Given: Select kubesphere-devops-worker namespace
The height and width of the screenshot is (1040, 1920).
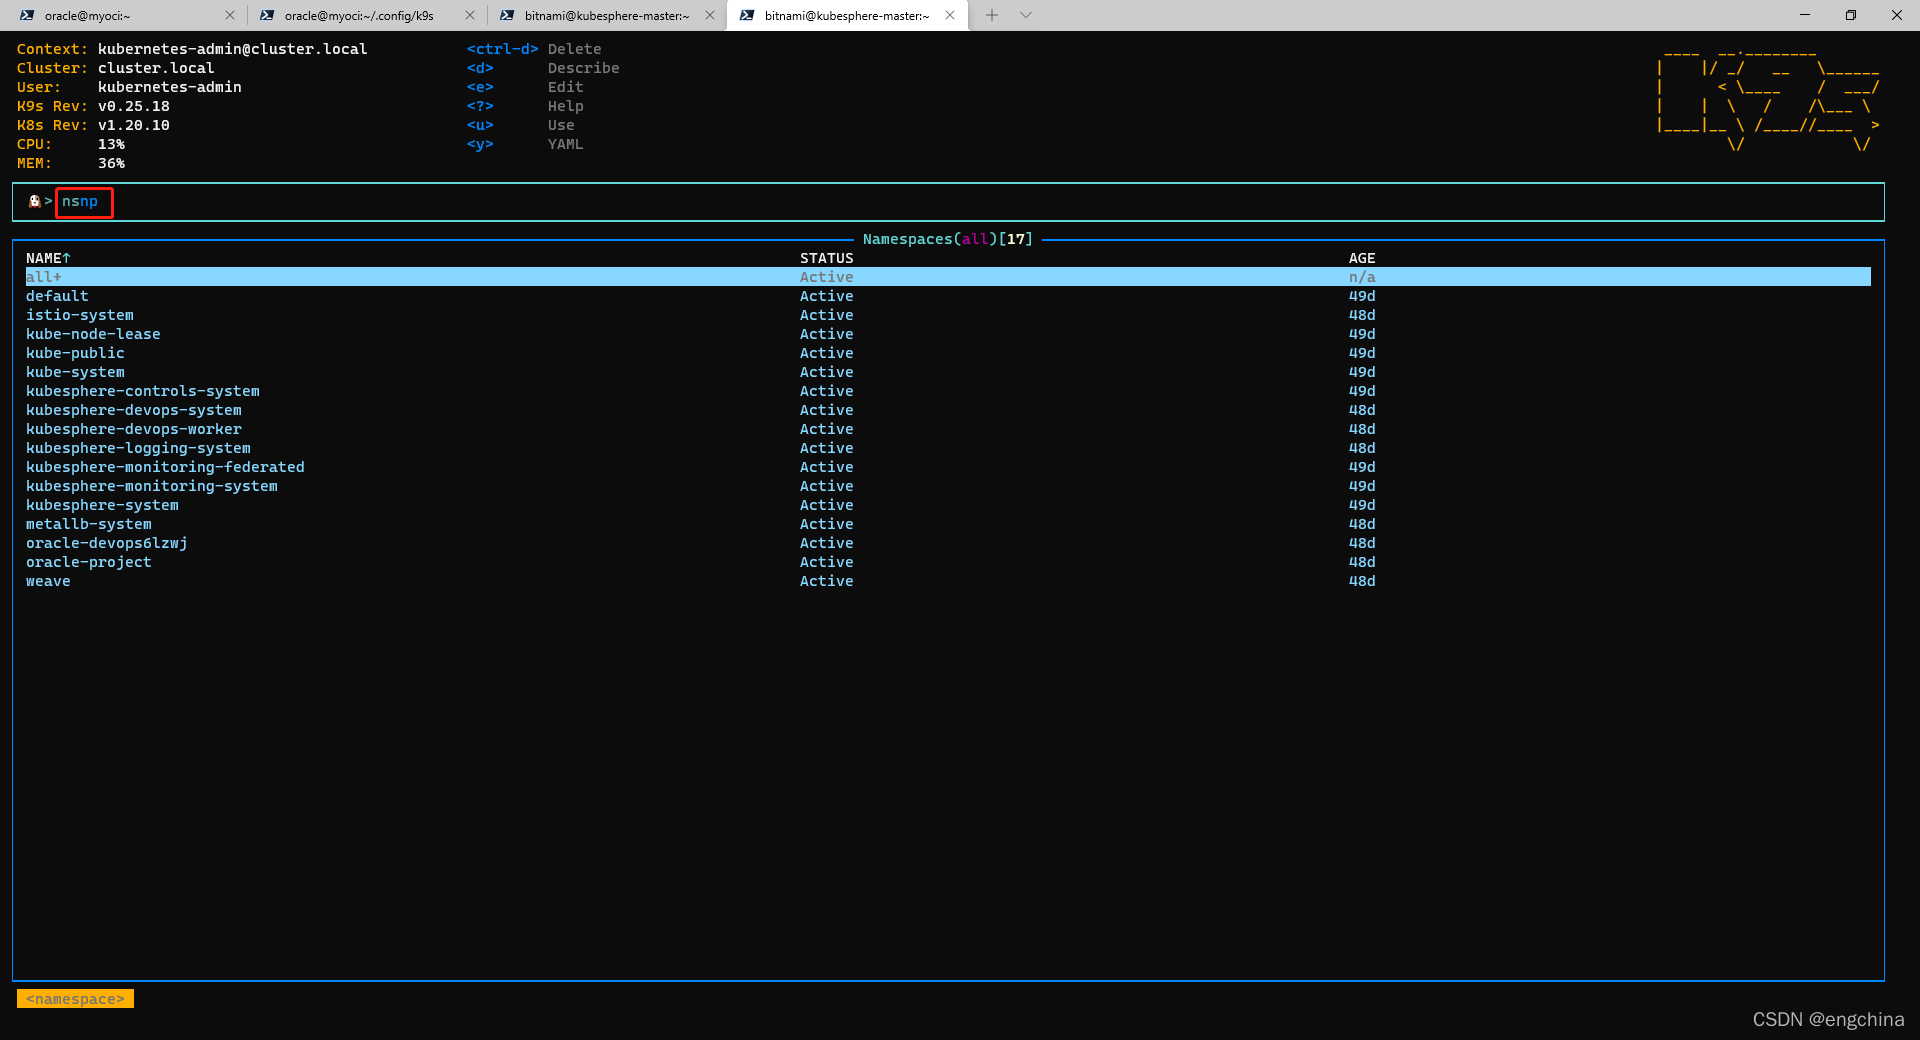Looking at the screenshot, I should 948,429.
